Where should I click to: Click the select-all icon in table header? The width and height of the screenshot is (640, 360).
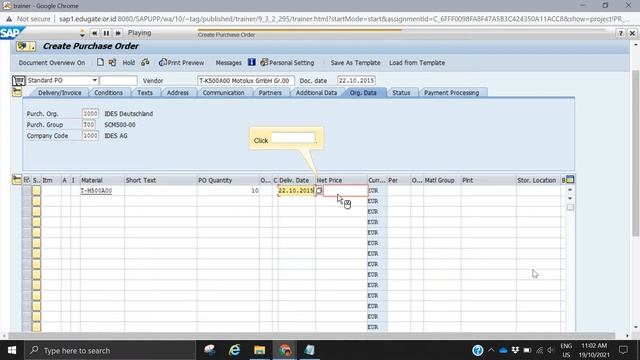27,180
